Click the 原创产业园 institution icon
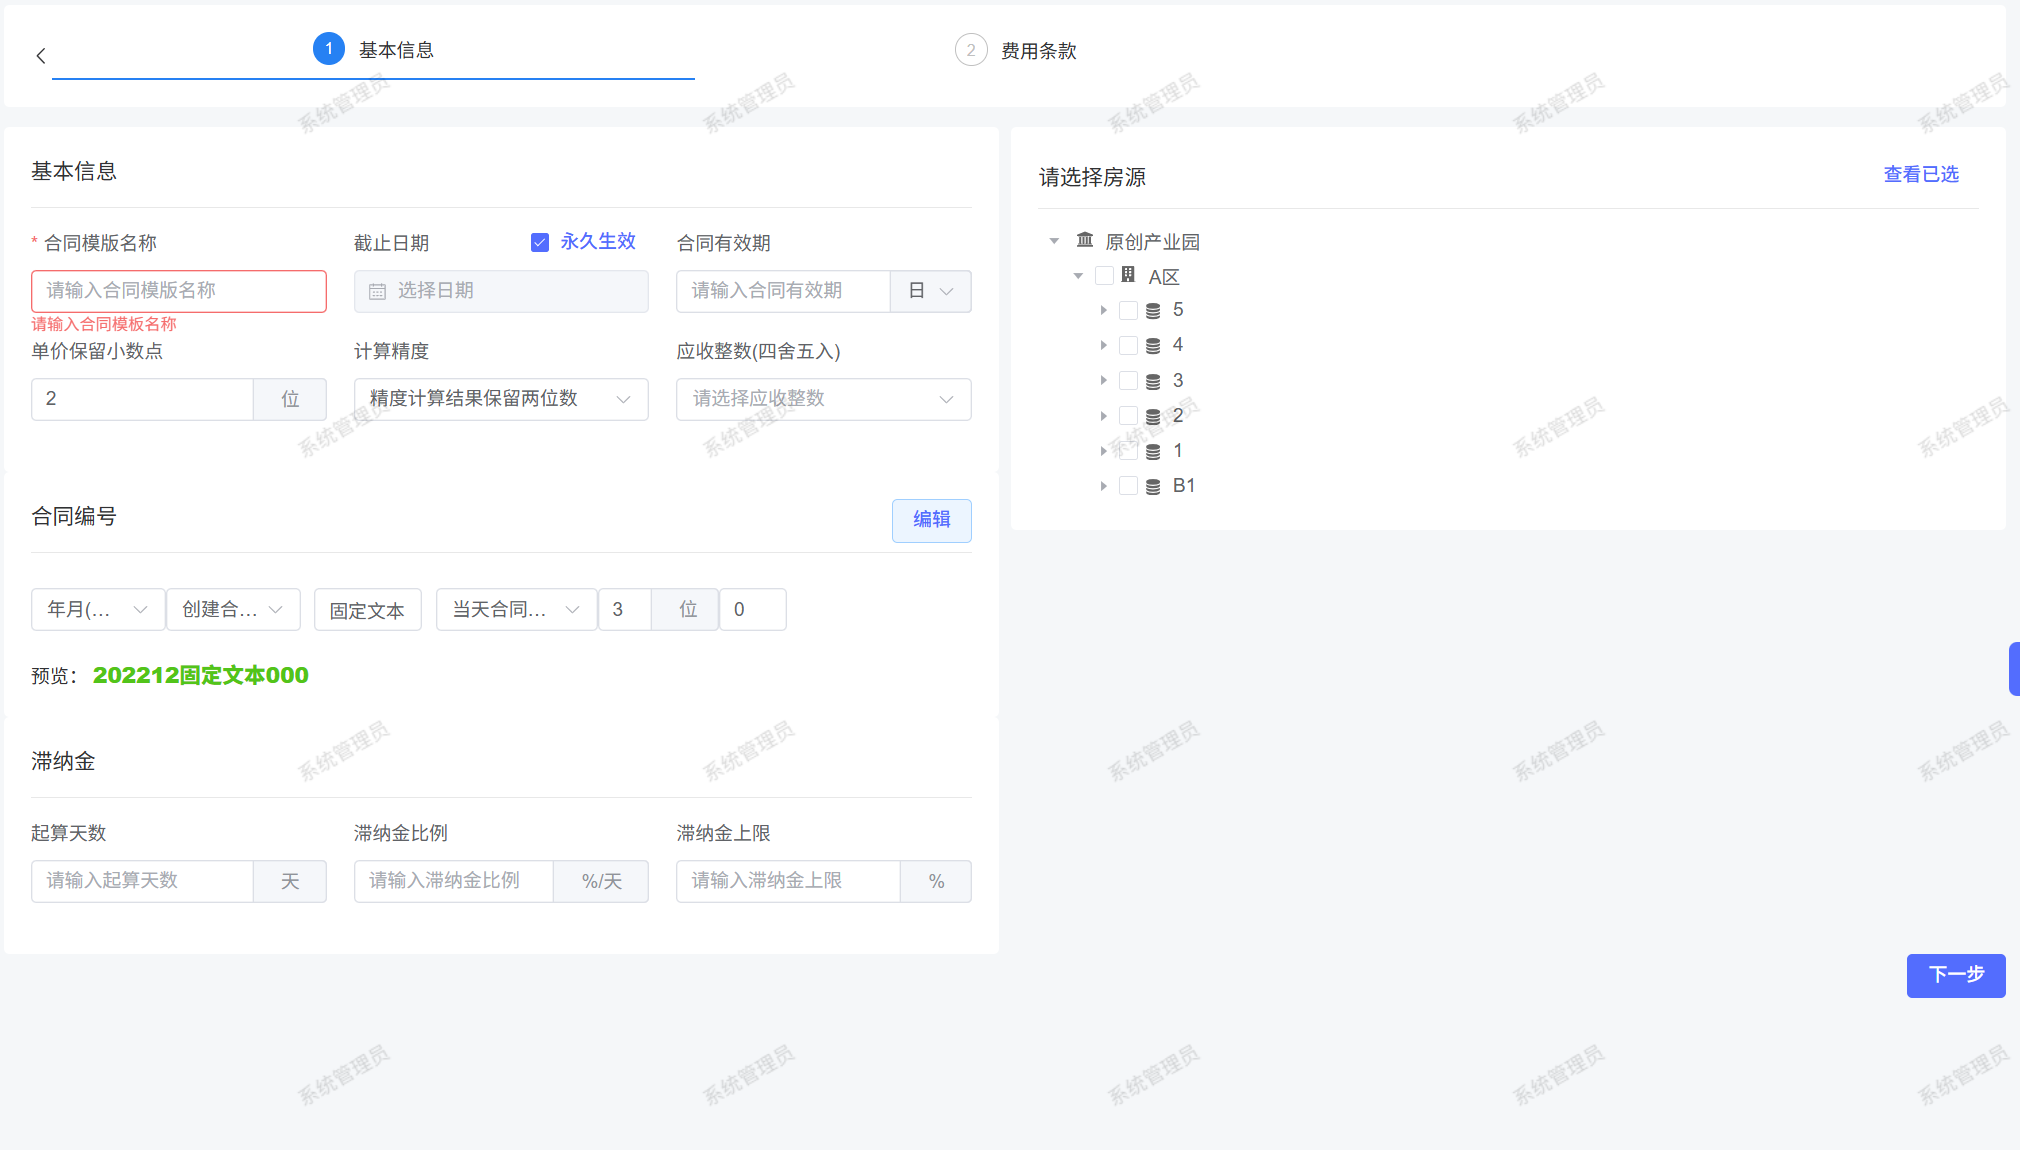The width and height of the screenshot is (2020, 1150). click(x=1085, y=240)
